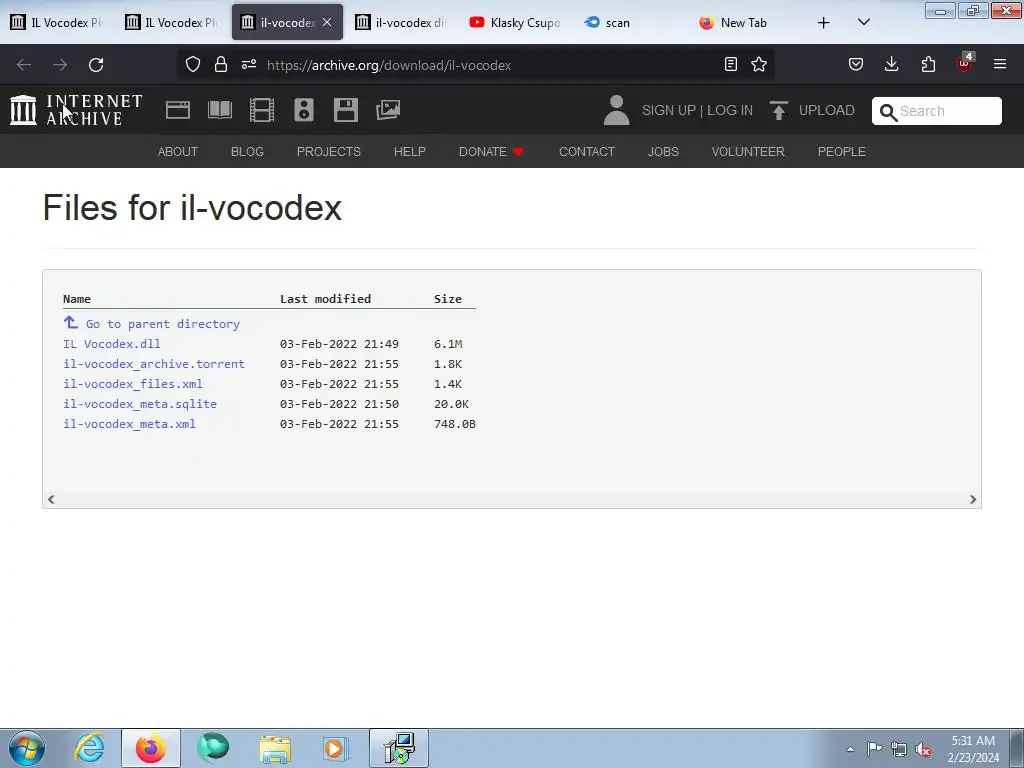Save page to Pocket
Screen dimensions: 1024x768
click(x=856, y=64)
